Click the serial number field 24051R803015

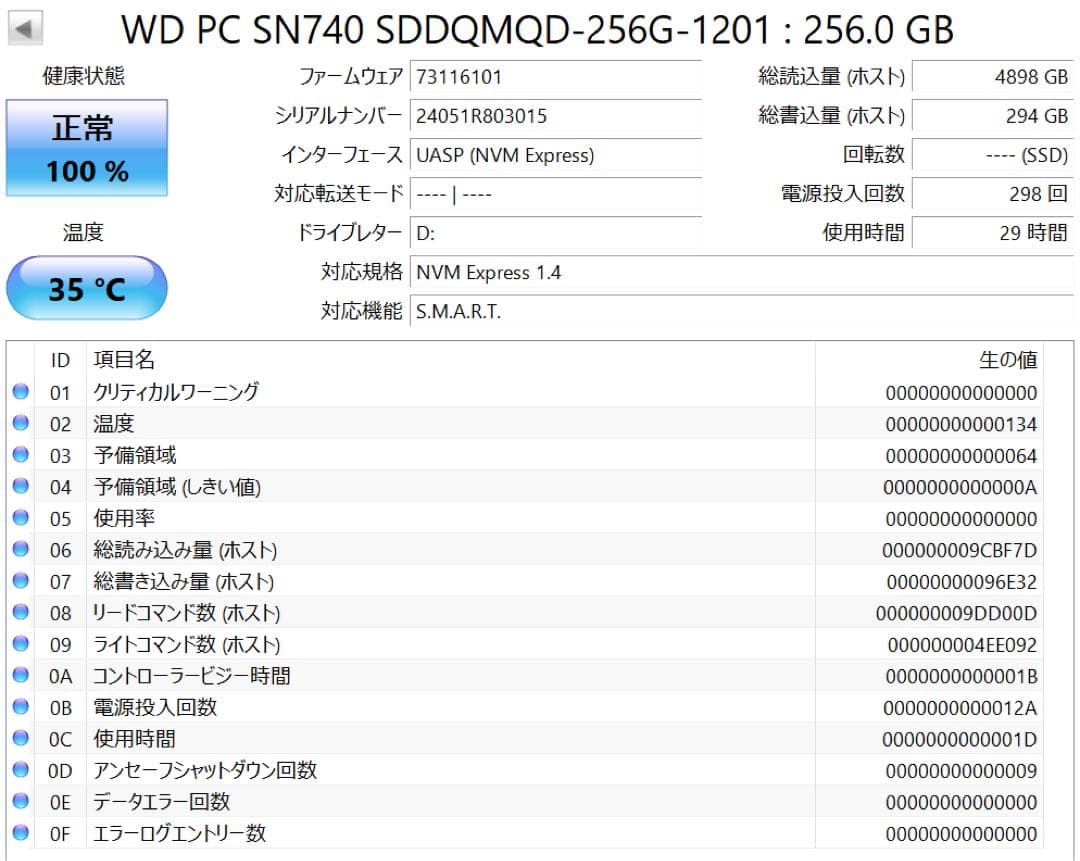[x=556, y=116]
